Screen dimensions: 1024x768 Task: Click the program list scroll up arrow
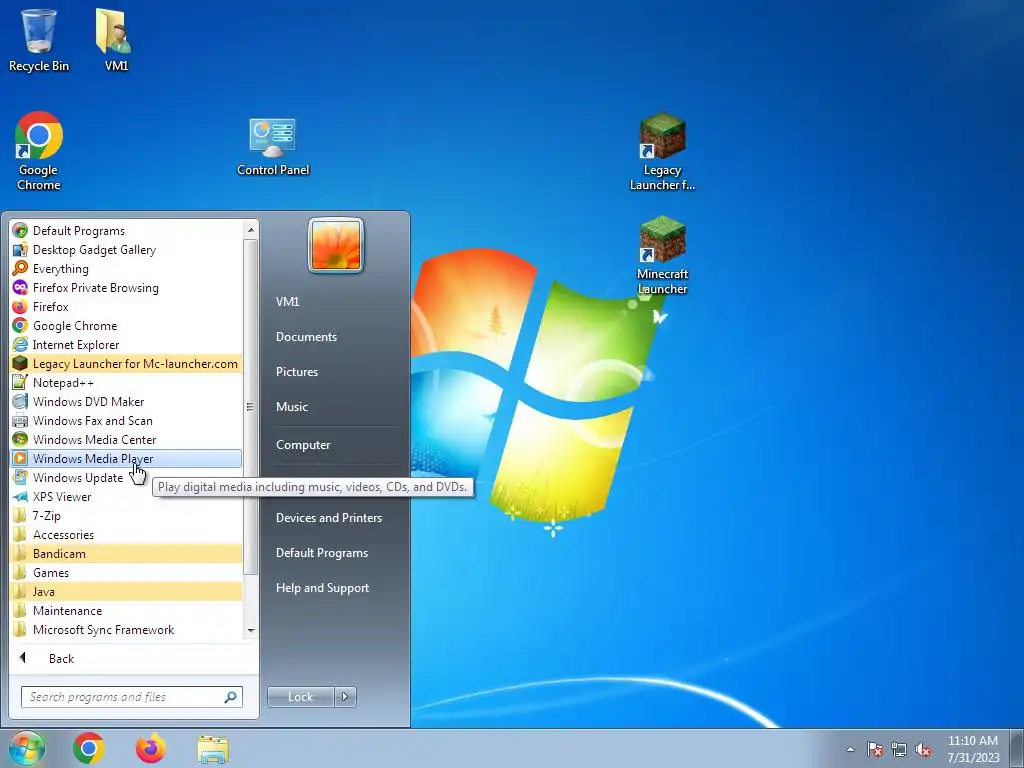(x=251, y=230)
